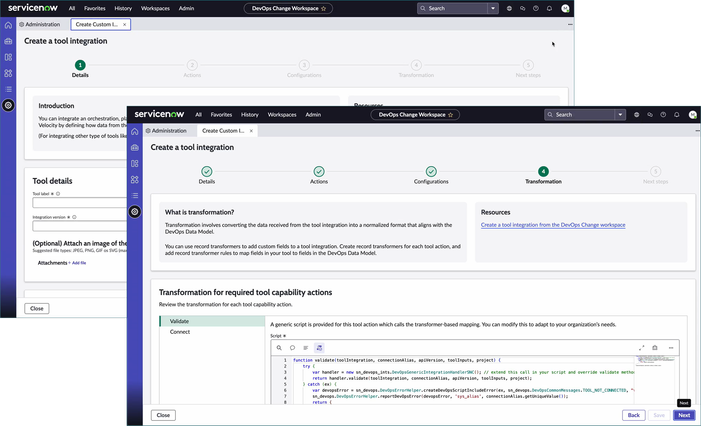Viewport: 701px width, 426px height.
Task: Click the Close button in front window
Action: [x=163, y=415]
